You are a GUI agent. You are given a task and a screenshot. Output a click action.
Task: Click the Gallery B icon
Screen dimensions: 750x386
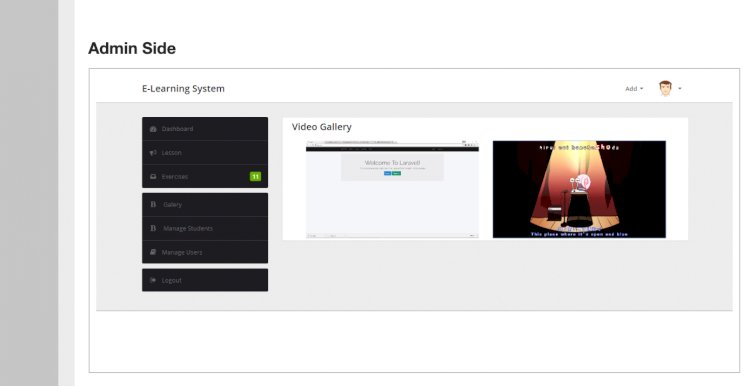tap(153, 204)
